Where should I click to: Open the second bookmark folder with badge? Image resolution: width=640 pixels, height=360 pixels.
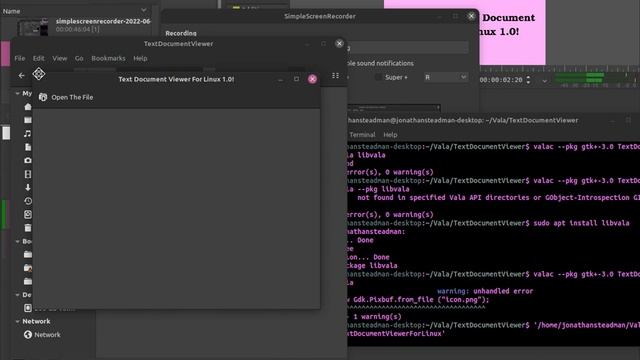point(27,268)
